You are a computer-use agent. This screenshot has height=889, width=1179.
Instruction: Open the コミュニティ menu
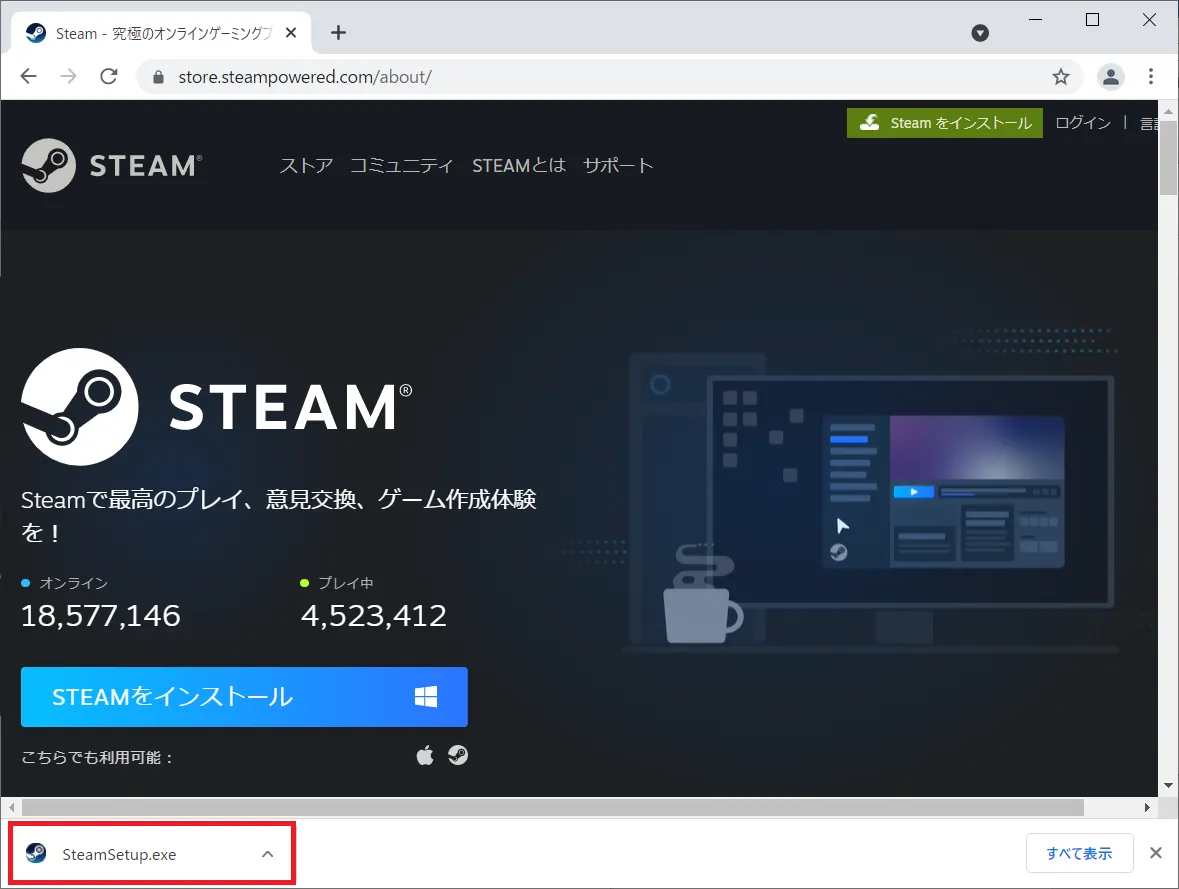click(x=402, y=165)
